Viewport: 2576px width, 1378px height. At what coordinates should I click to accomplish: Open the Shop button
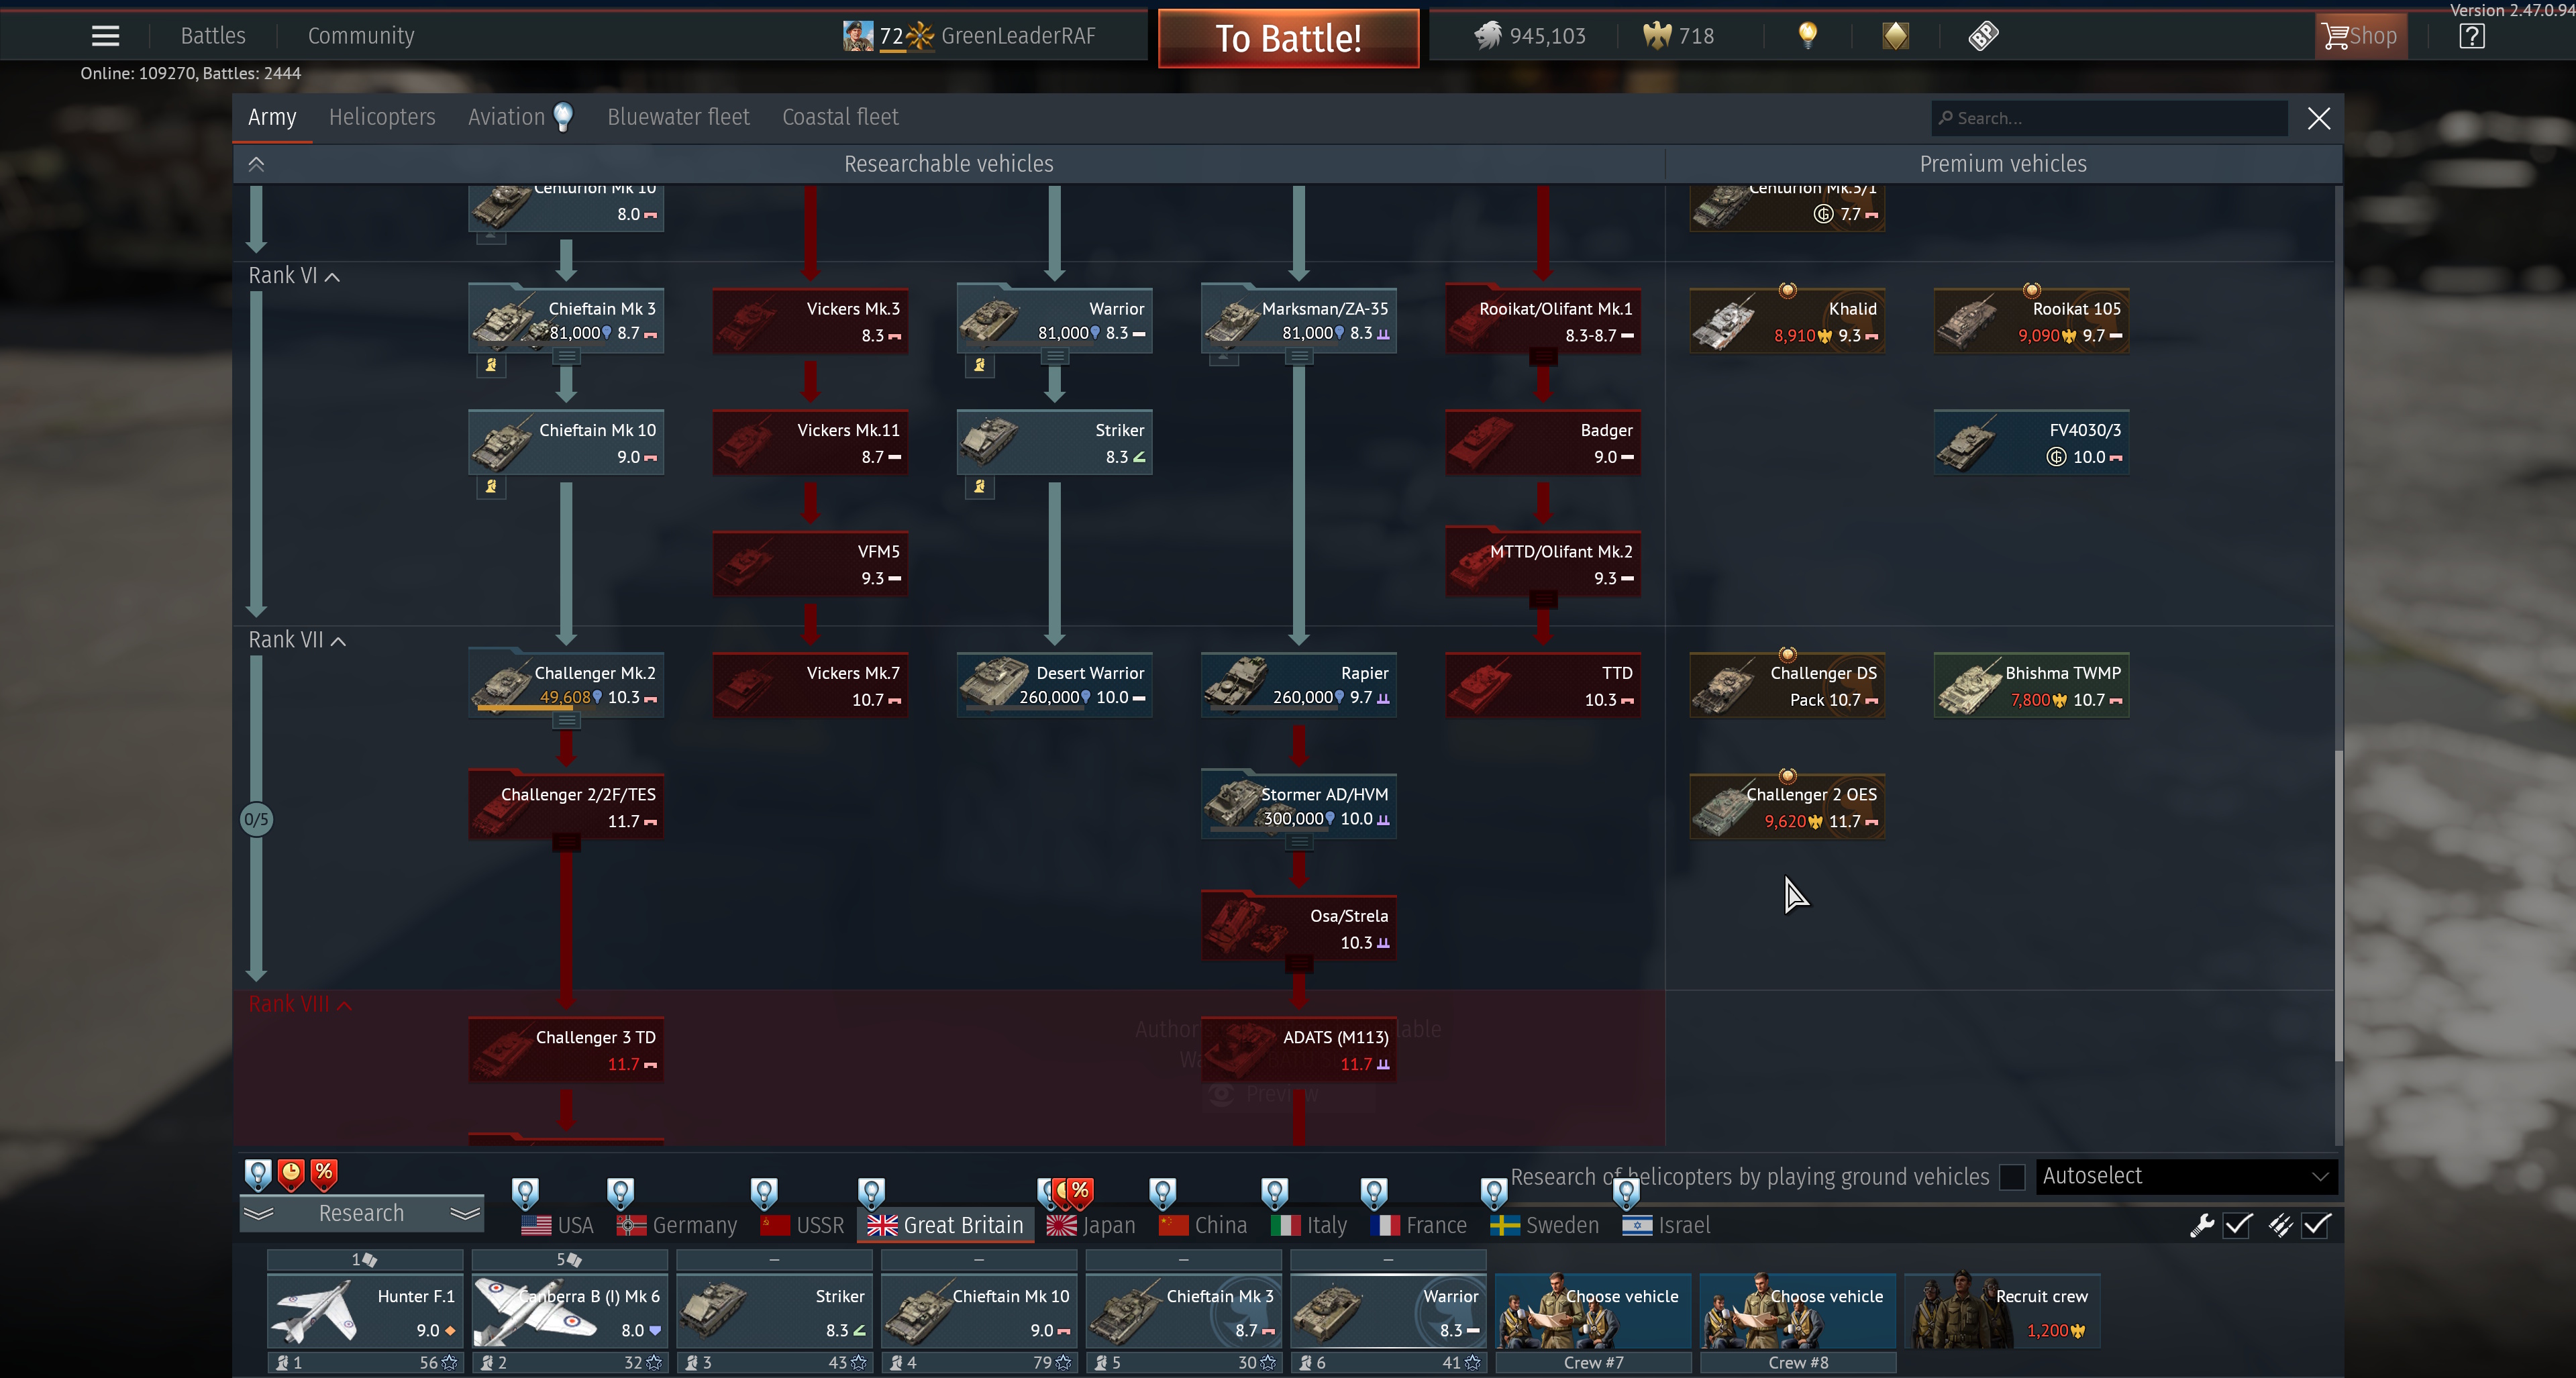click(2360, 36)
